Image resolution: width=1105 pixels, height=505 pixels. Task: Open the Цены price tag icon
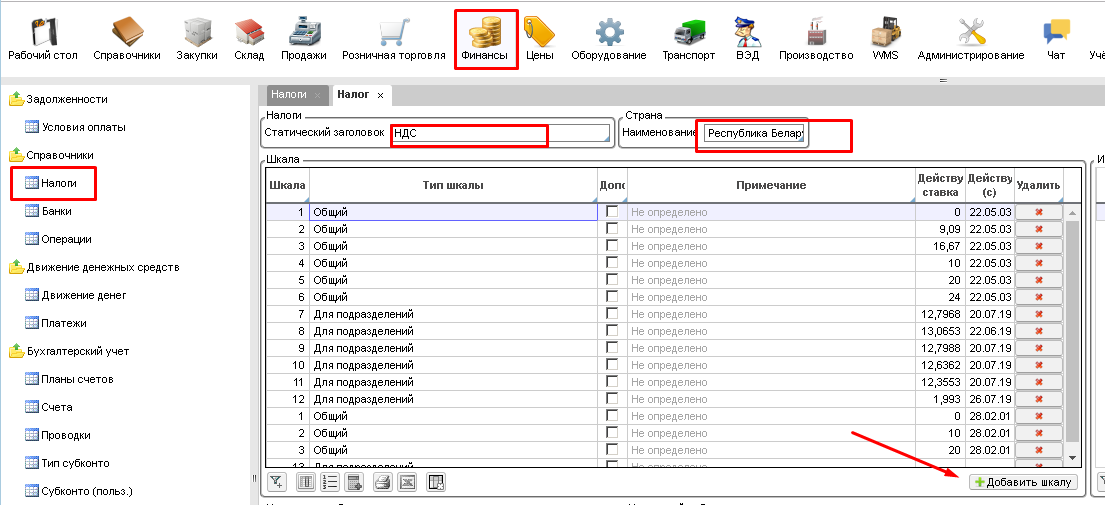(540, 38)
